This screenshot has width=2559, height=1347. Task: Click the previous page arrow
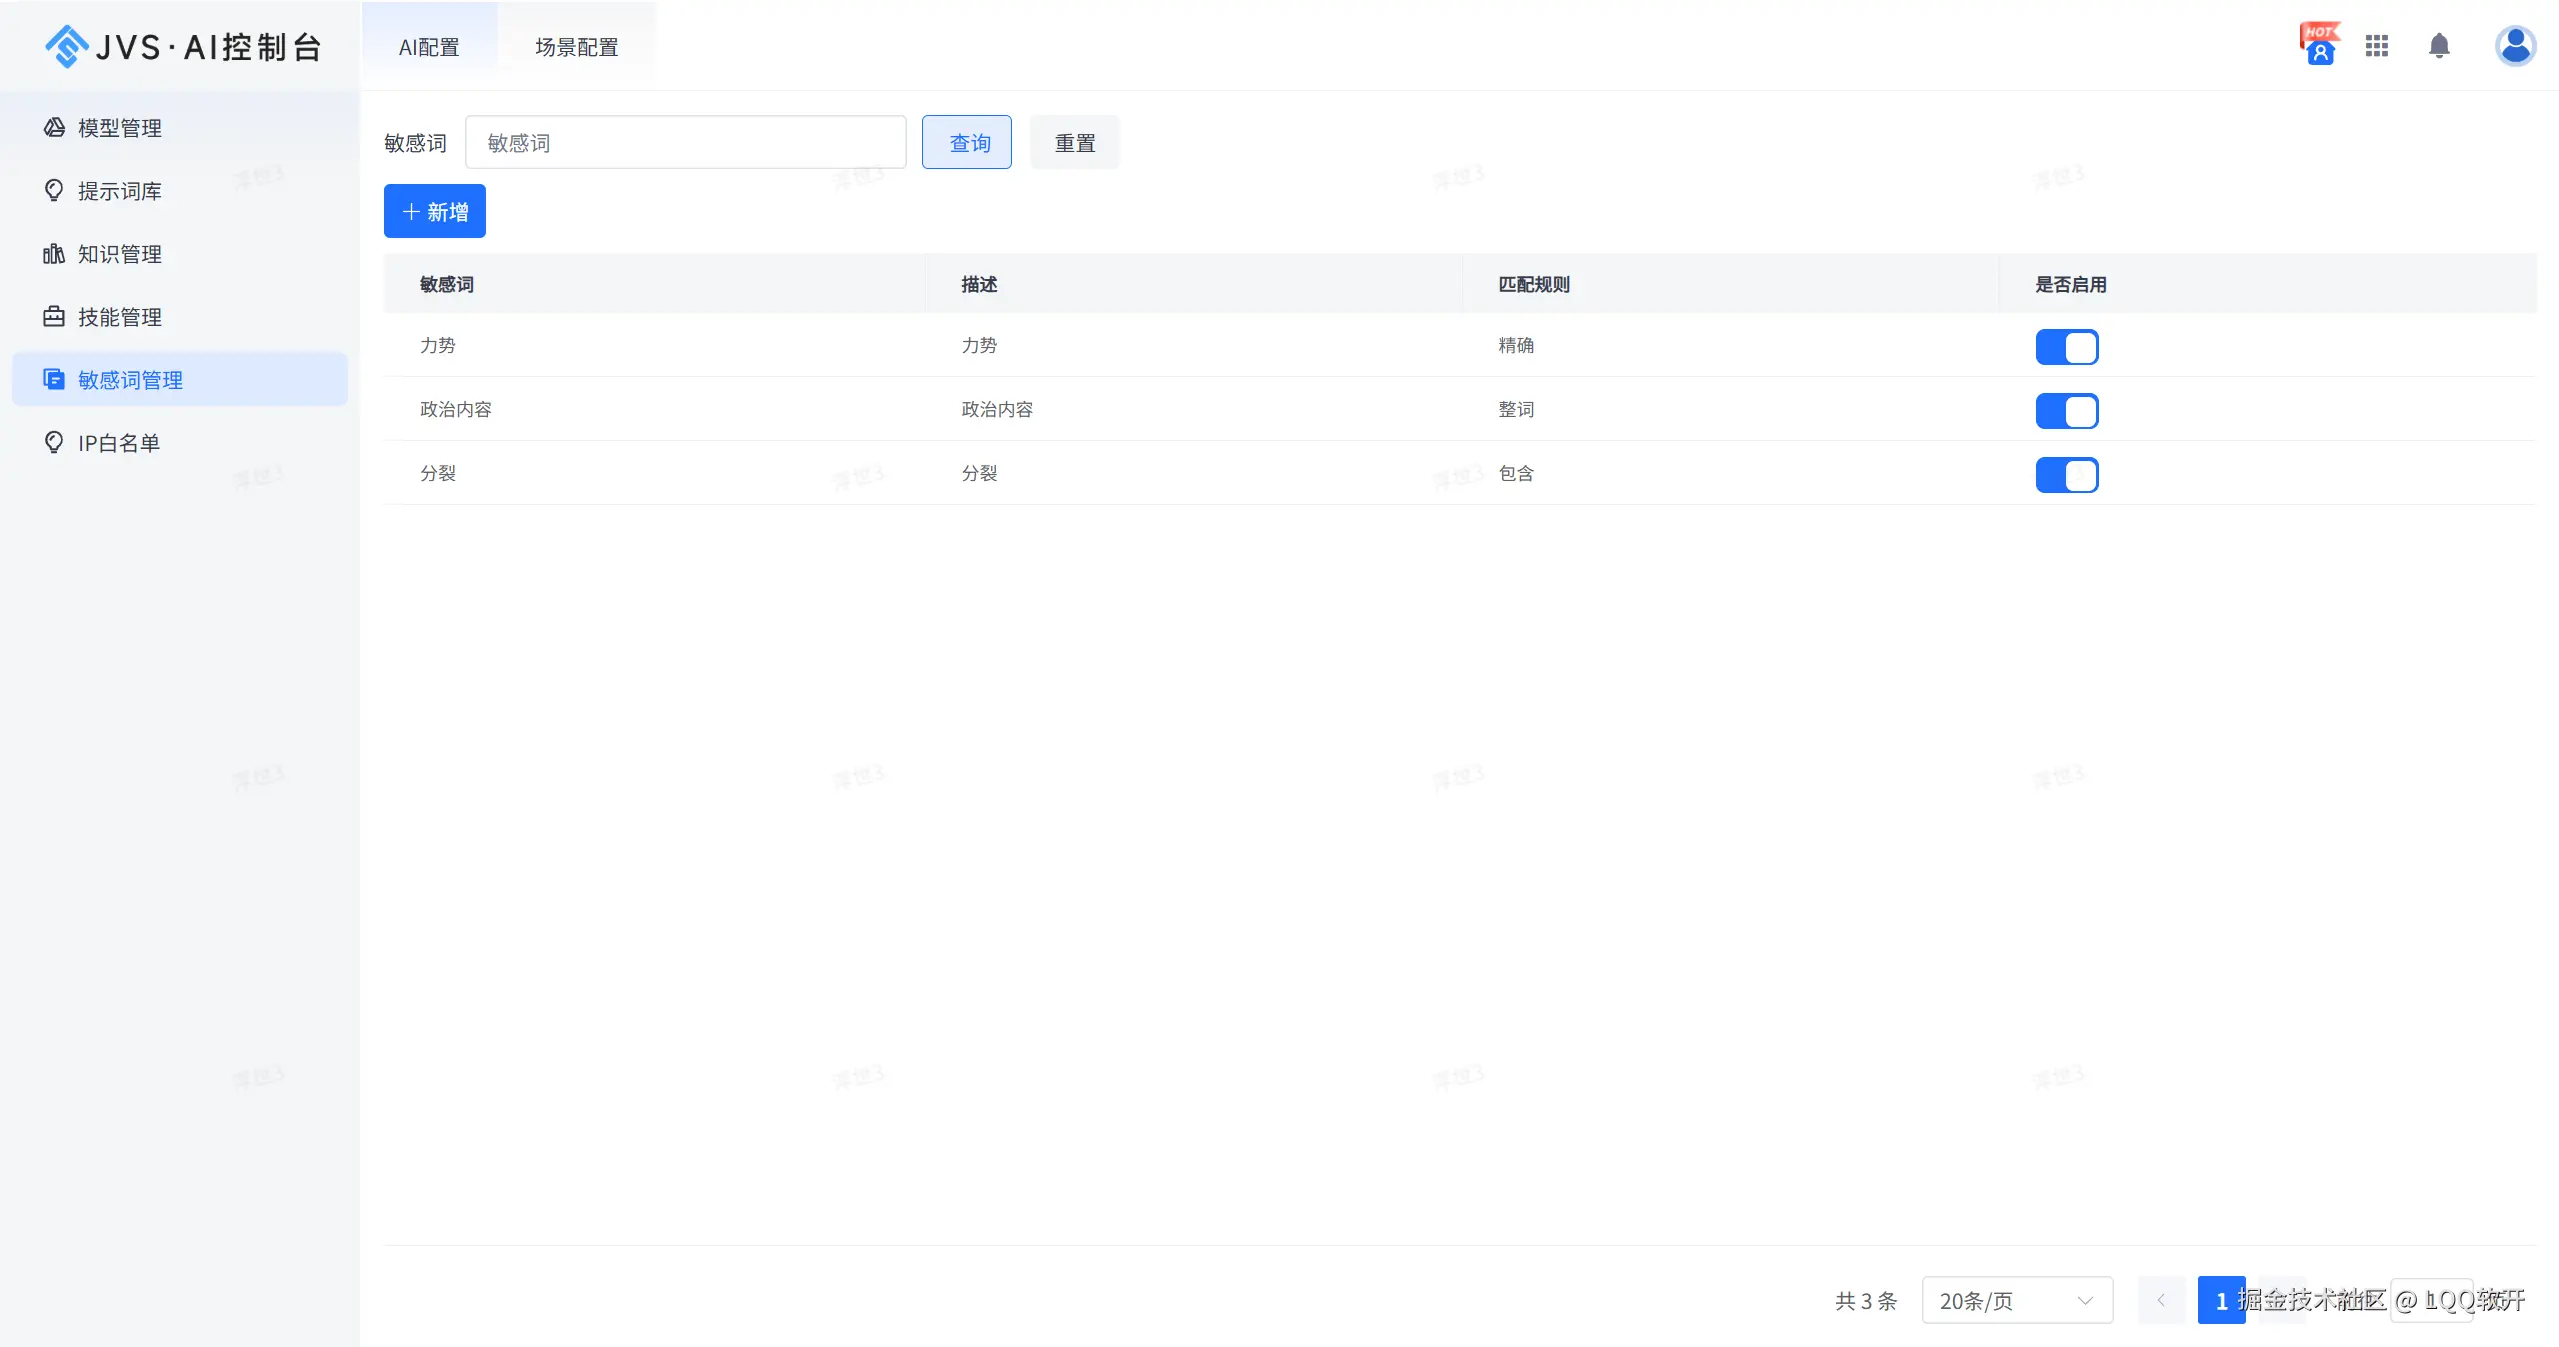[2162, 1301]
